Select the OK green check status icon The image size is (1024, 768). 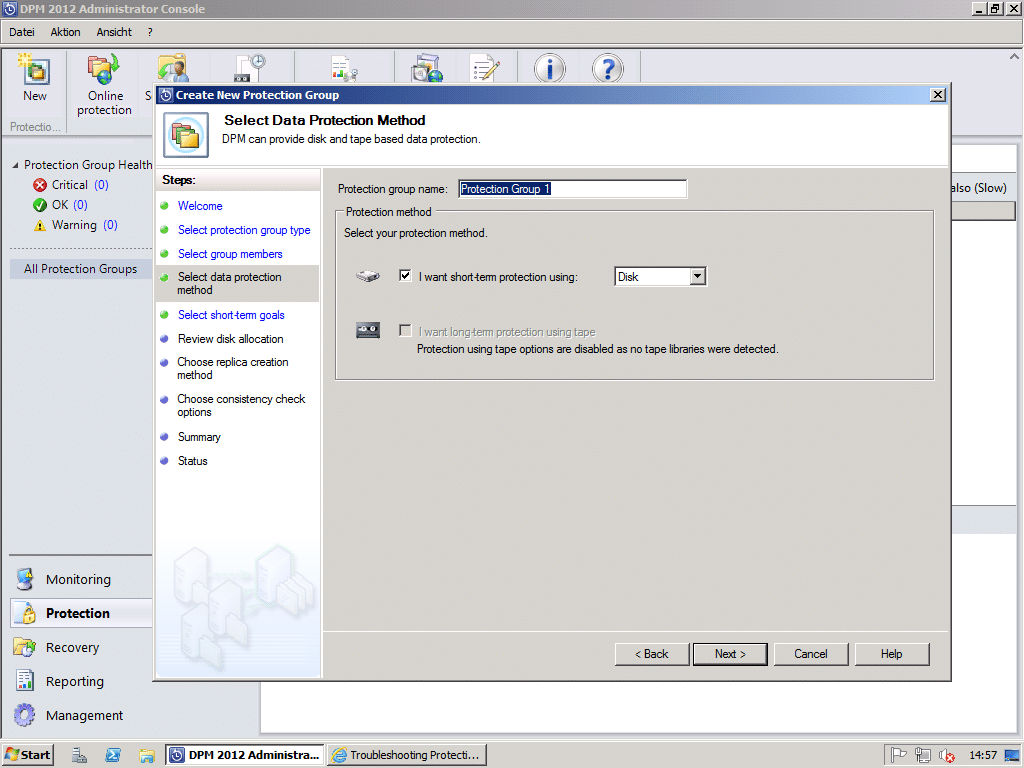(x=40, y=205)
